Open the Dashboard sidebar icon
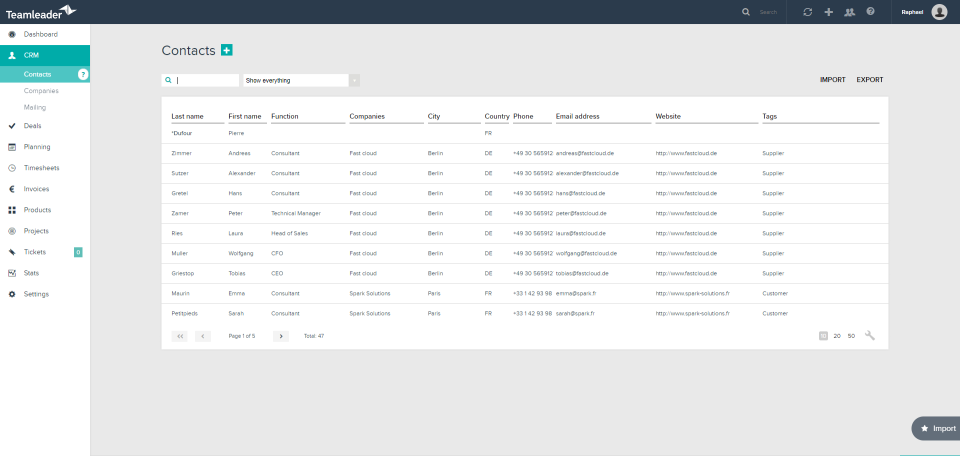Screen dimensions: 960x456 pos(12,34)
